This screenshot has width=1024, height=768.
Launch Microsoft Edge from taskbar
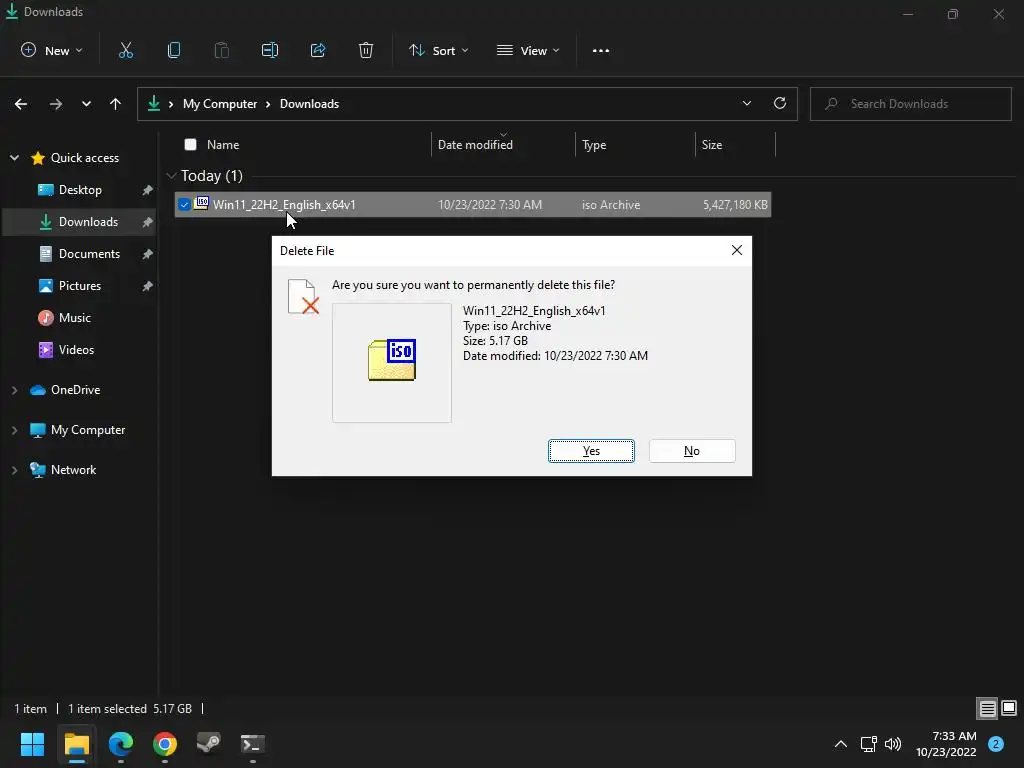click(121, 744)
